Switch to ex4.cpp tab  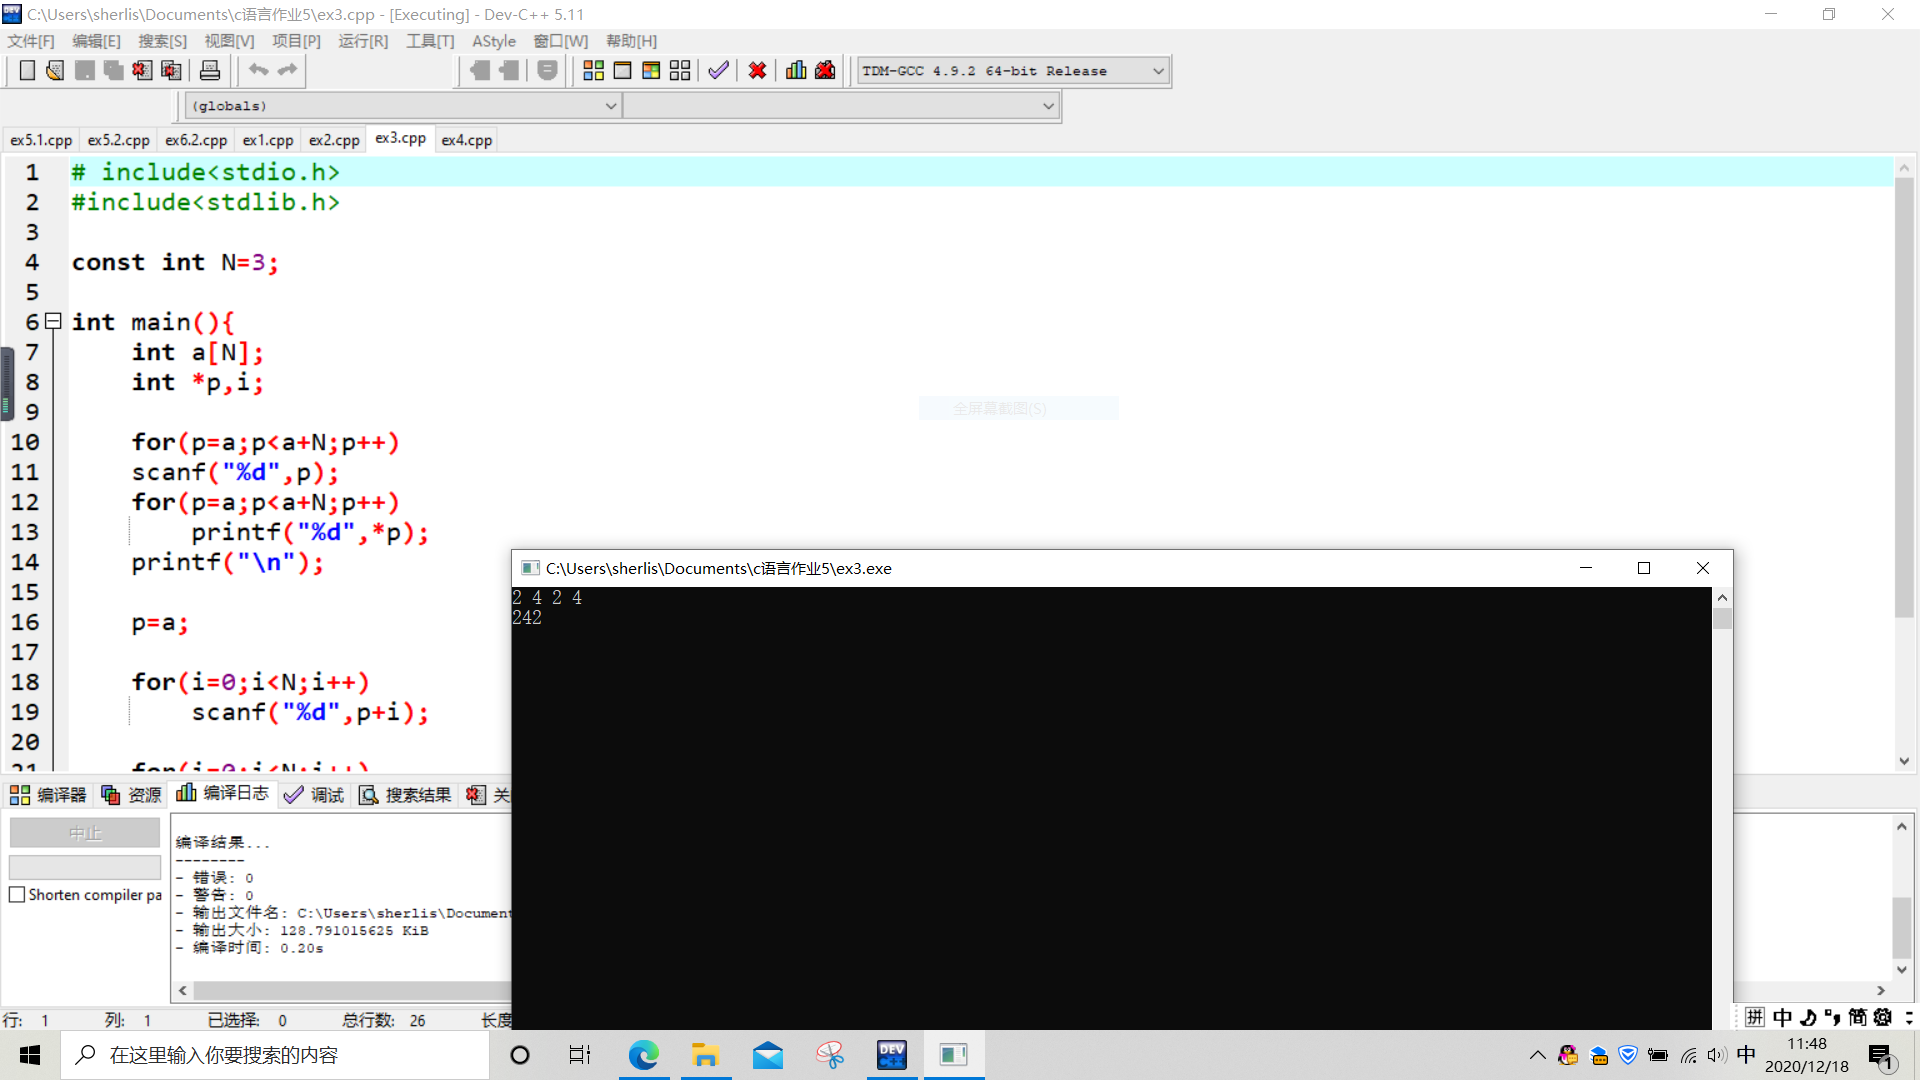click(466, 140)
